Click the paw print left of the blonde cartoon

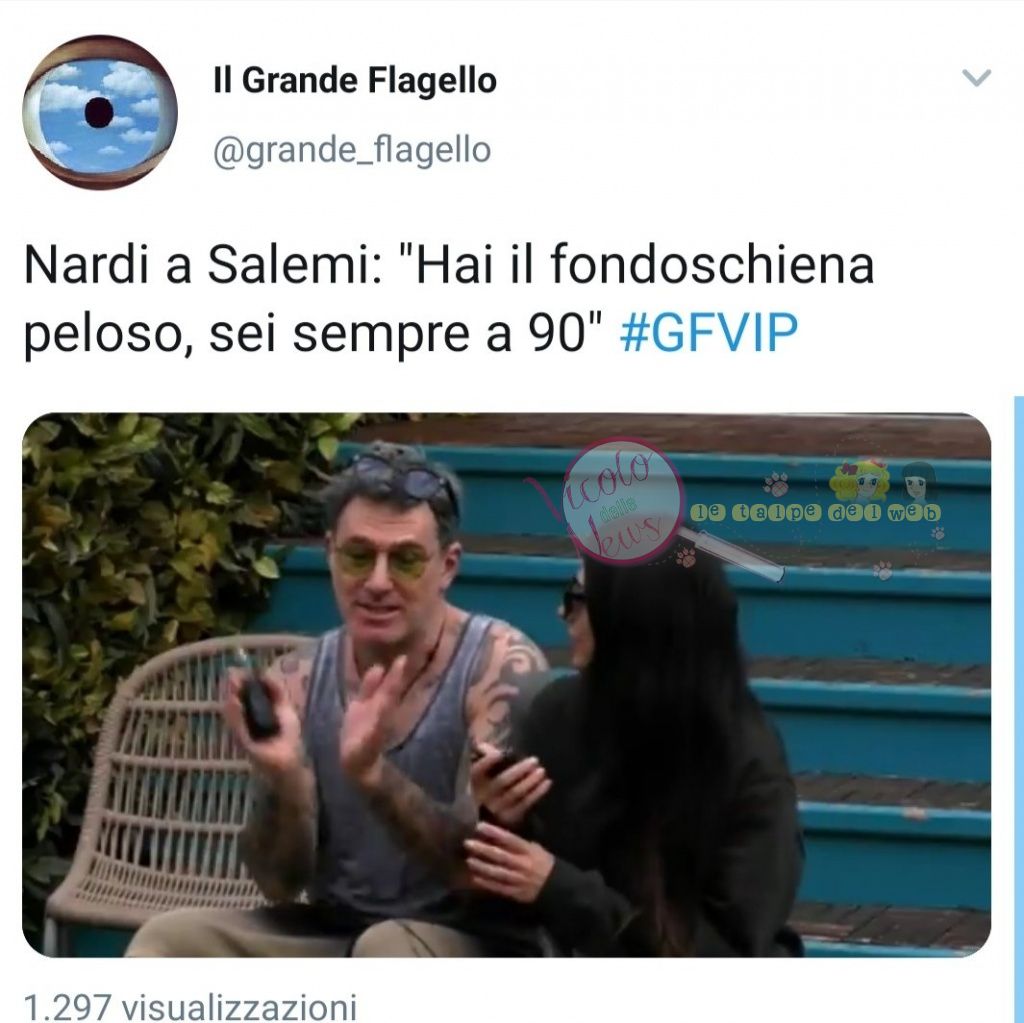(x=776, y=485)
